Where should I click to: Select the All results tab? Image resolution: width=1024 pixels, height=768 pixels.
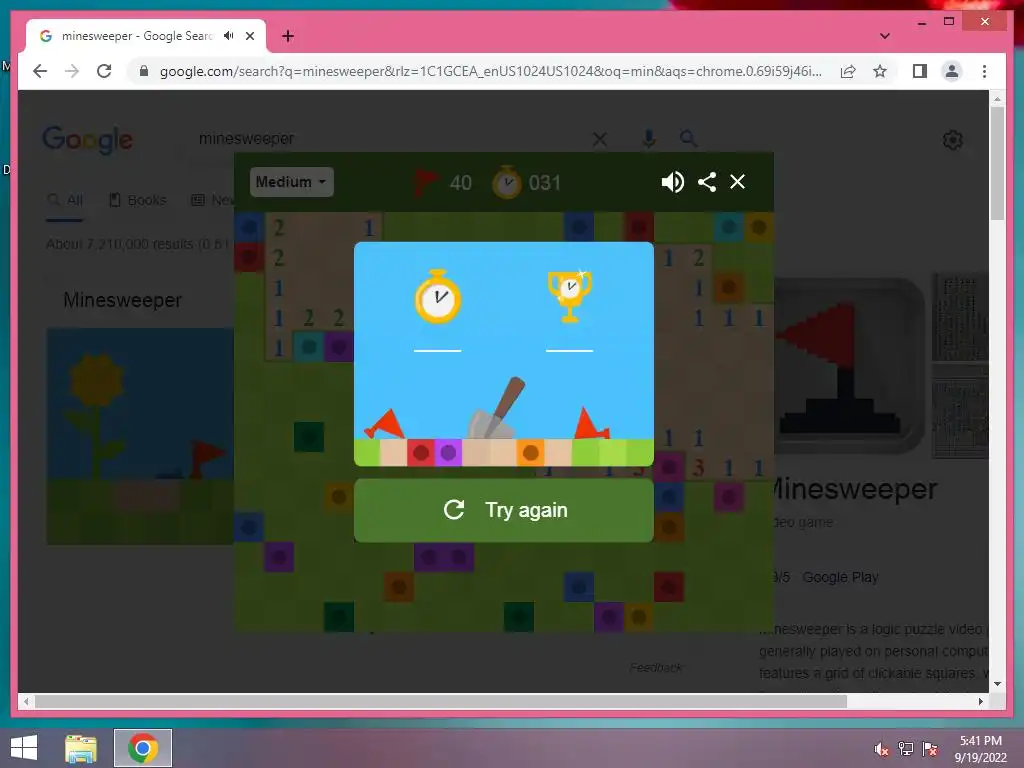[x=65, y=200]
